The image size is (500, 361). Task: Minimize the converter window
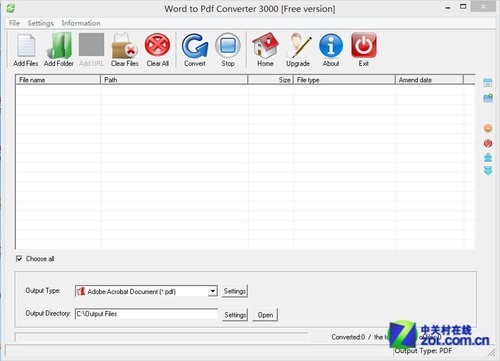(448, 7)
